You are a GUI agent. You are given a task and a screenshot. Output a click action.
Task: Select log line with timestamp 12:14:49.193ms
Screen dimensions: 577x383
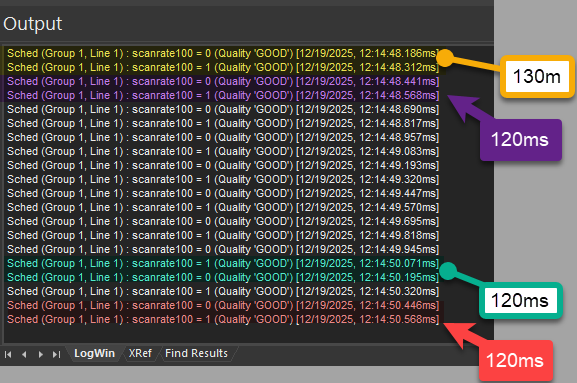[x=223, y=165]
